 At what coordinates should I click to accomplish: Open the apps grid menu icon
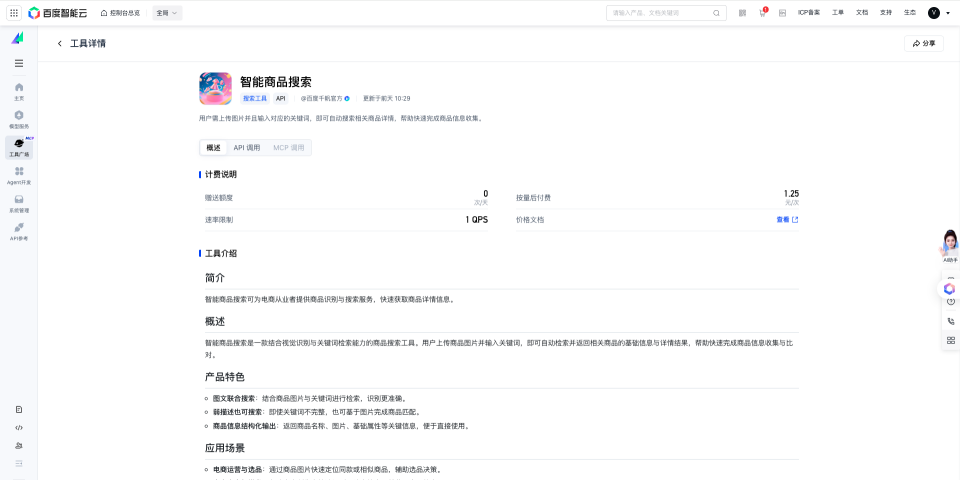(x=14, y=13)
